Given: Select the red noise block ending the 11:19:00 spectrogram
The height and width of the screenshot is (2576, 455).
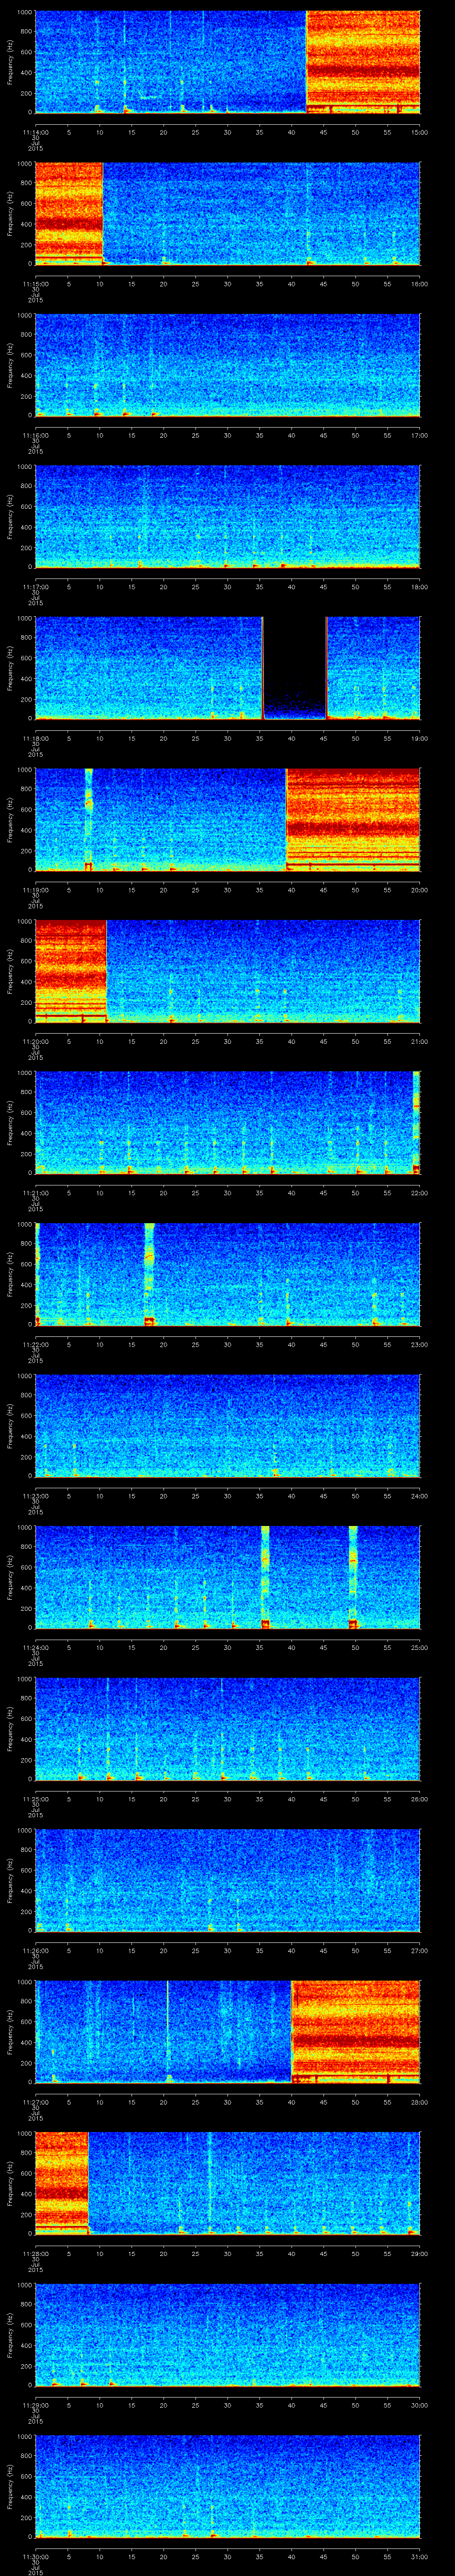Looking at the screenshot, I should 353,820.
